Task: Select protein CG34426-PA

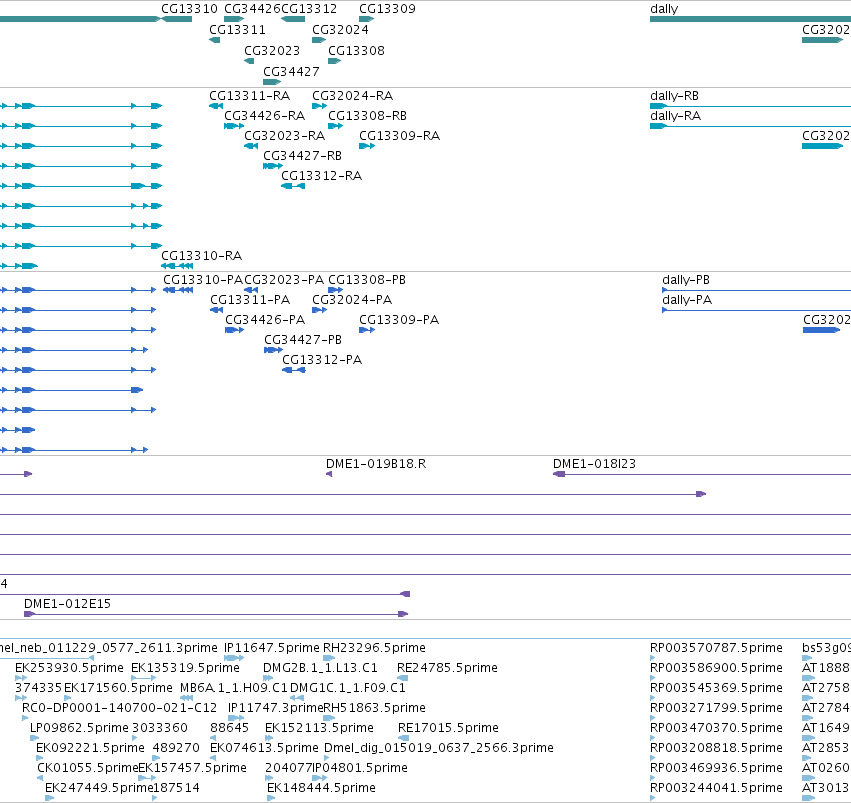Action: 265,320
